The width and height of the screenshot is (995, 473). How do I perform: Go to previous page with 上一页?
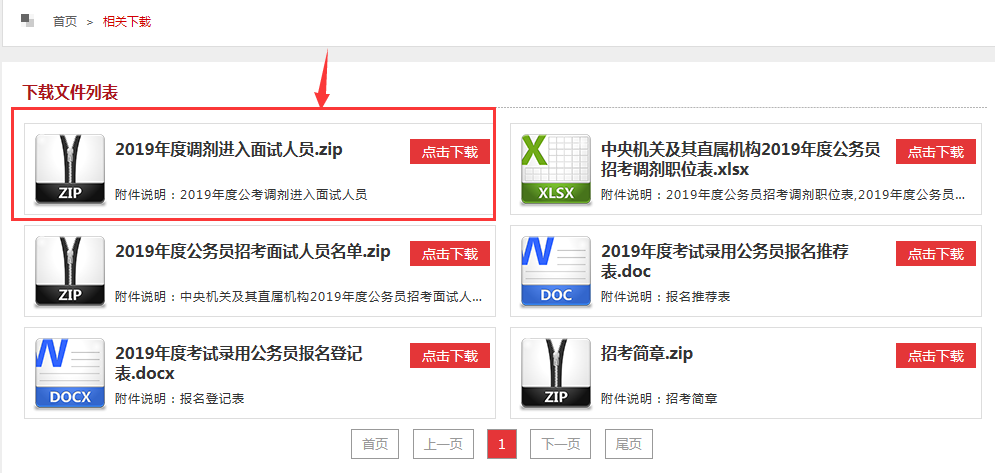point(443,444)
